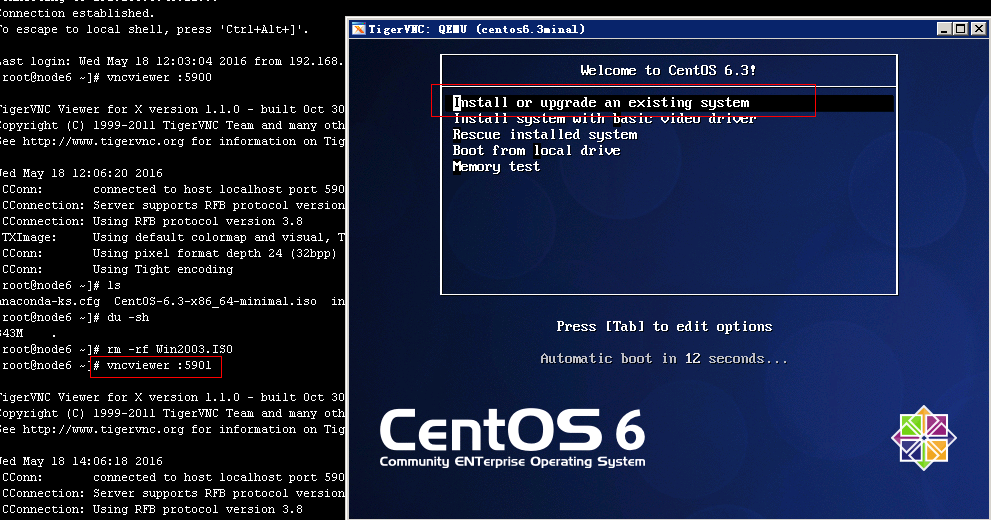The image size is (991, 520).
Task: Click the 'du -sh' command in terminal
Action: [x=128, y=317]
